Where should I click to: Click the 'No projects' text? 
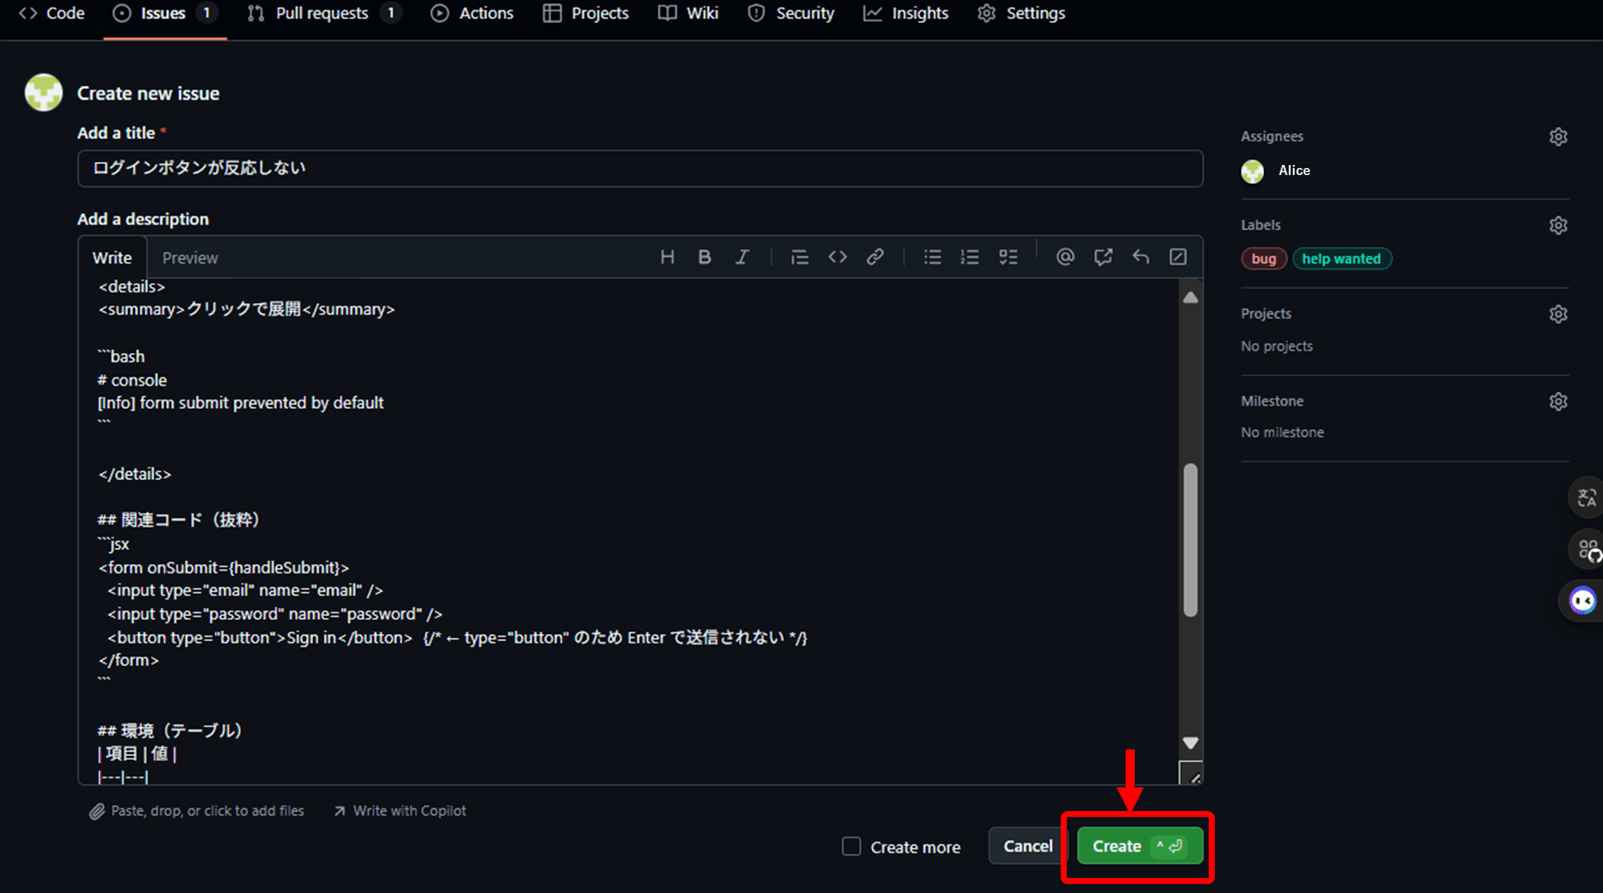click(x=1277, y=346)
